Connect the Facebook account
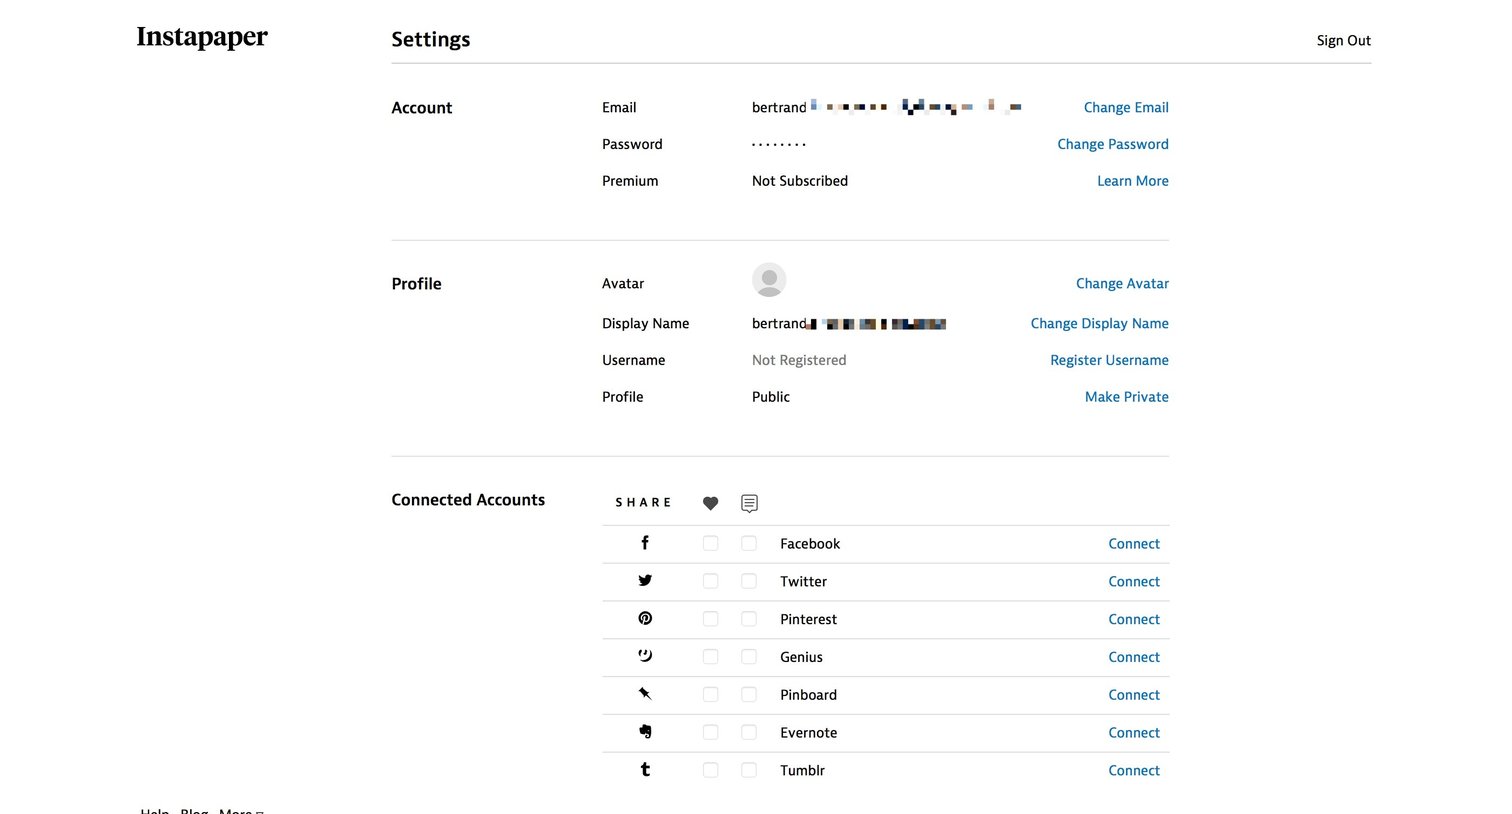The image size is (1512, 814). point(1134,544)
